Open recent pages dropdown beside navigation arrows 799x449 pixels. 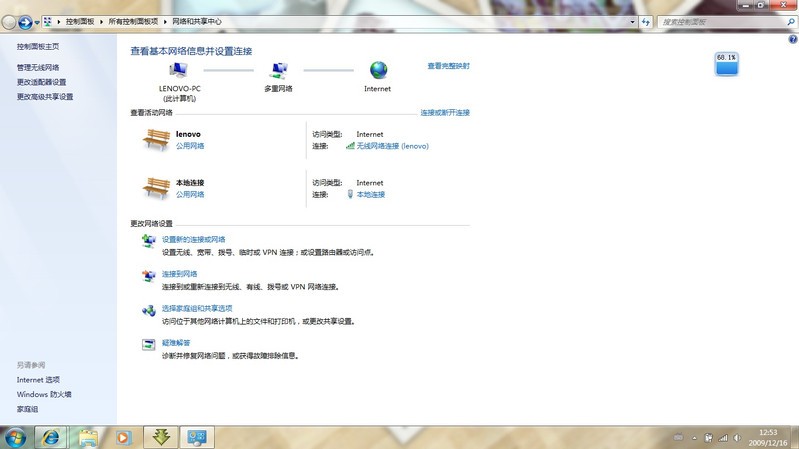[x=37, y=22]
